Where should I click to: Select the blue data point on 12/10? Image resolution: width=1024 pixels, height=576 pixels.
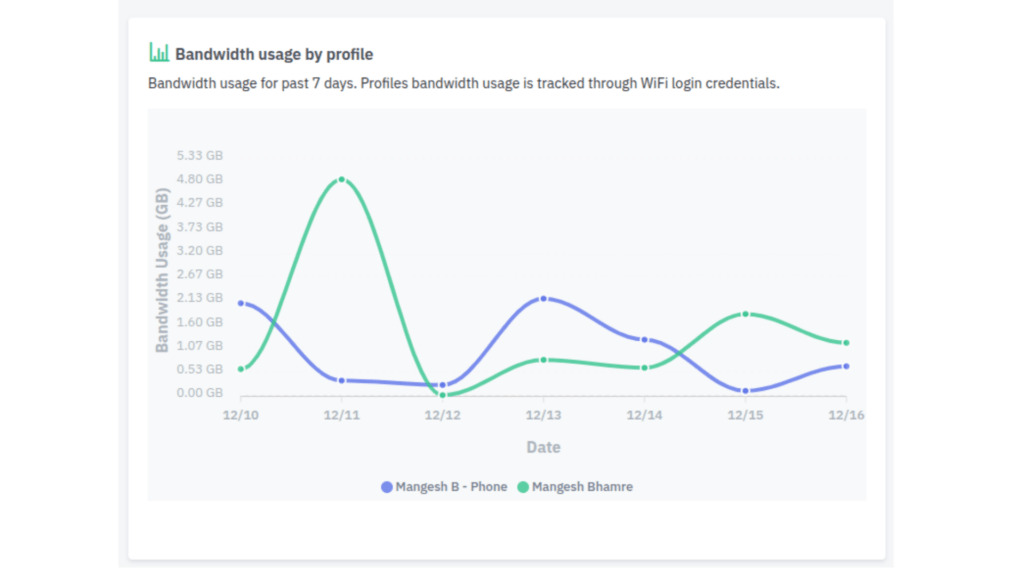241,303
